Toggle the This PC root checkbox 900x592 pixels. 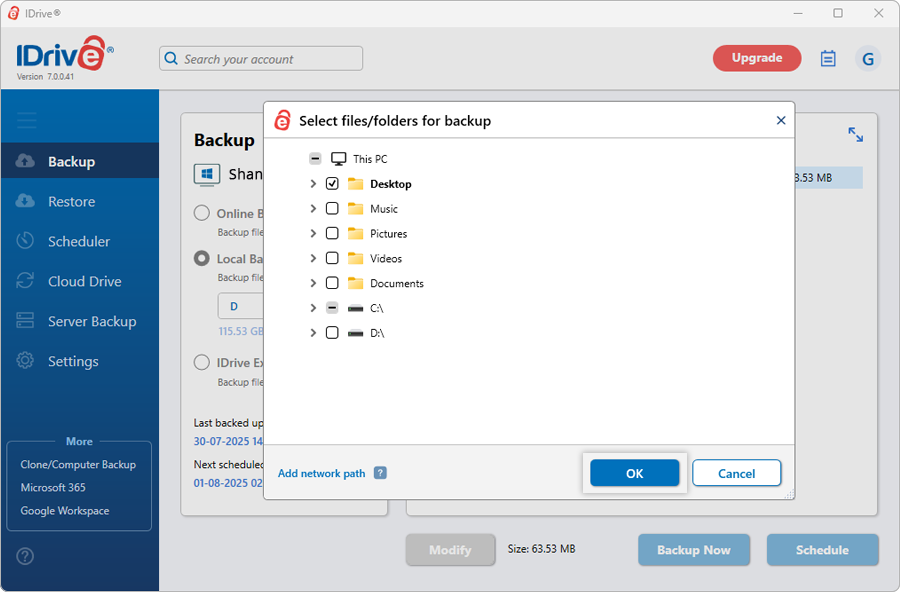click(315, 158)
